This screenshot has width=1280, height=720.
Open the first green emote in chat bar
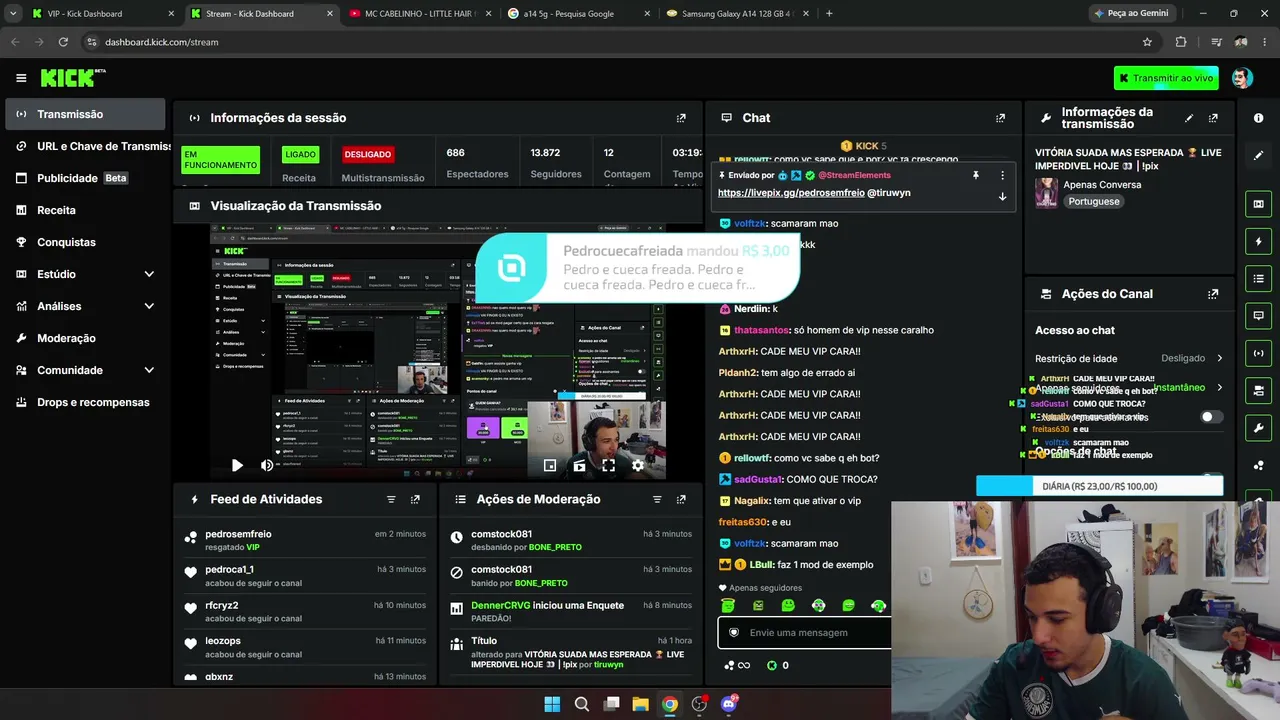coord(728,605)
